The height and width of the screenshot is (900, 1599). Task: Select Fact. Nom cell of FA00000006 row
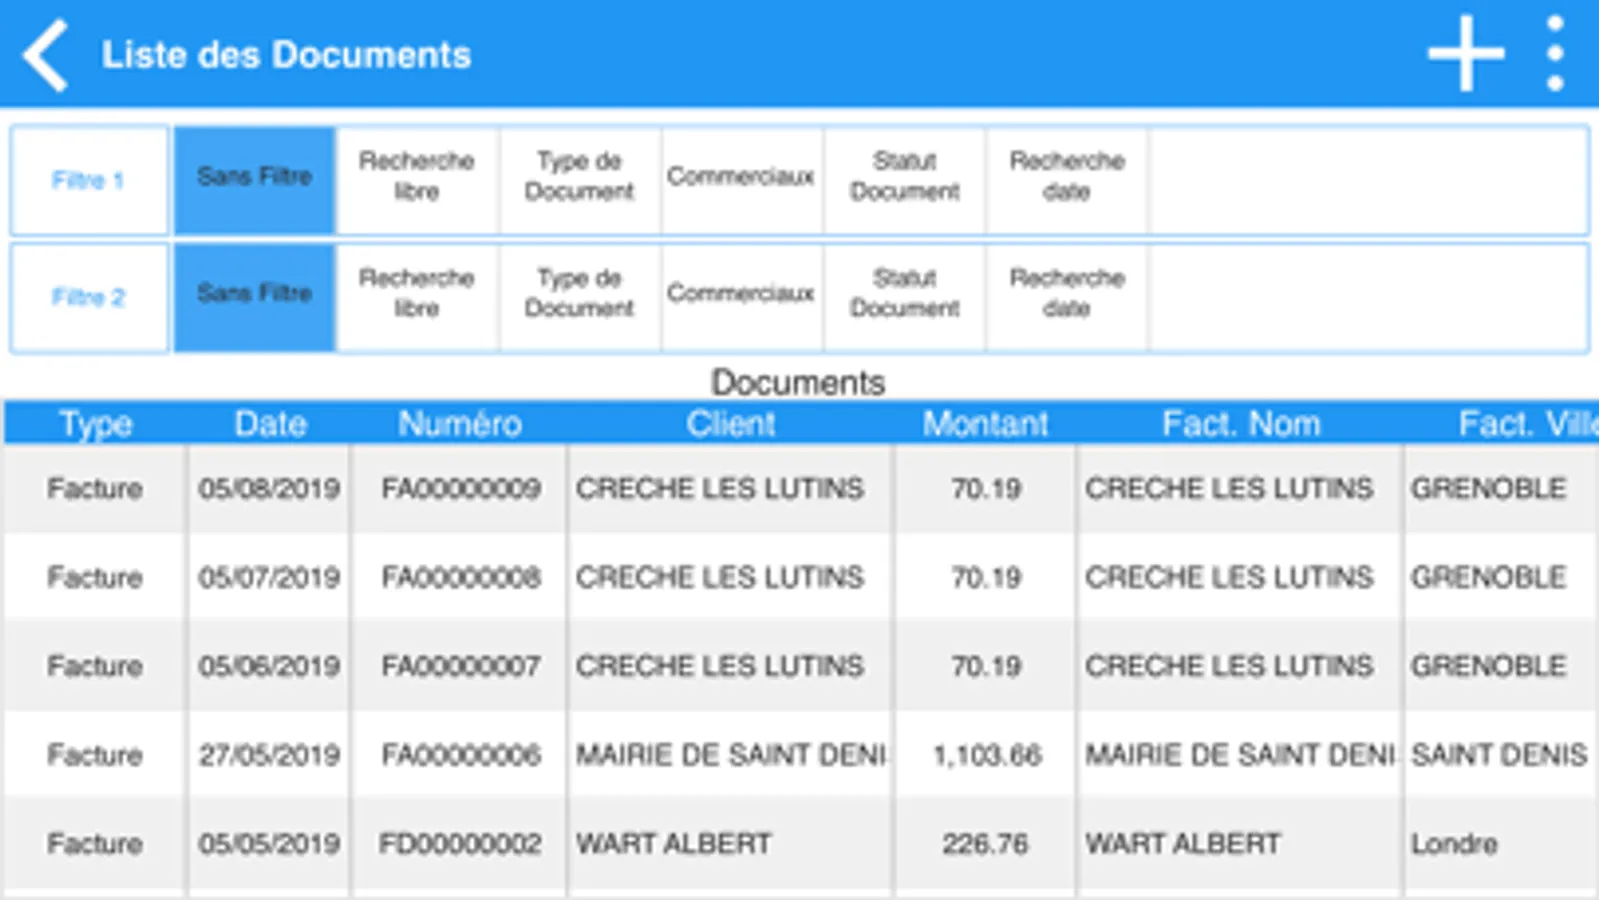click(1241, 755)
